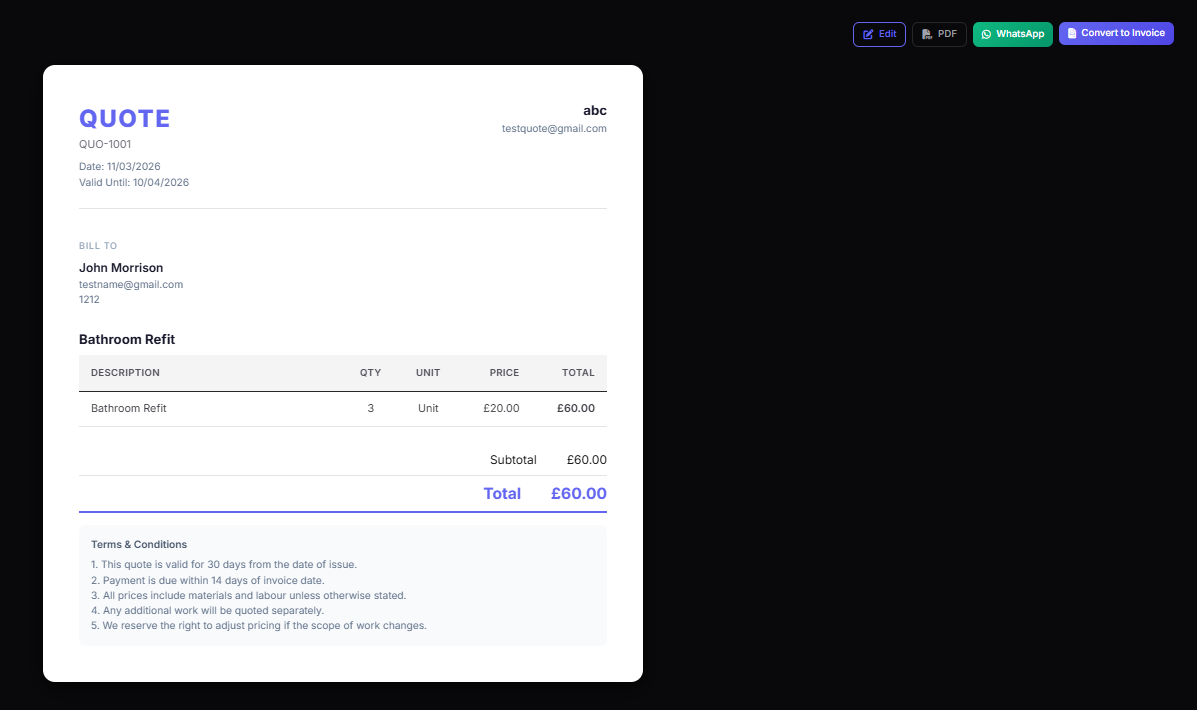Click the WhatsApp logo icon

pos(986,34)
